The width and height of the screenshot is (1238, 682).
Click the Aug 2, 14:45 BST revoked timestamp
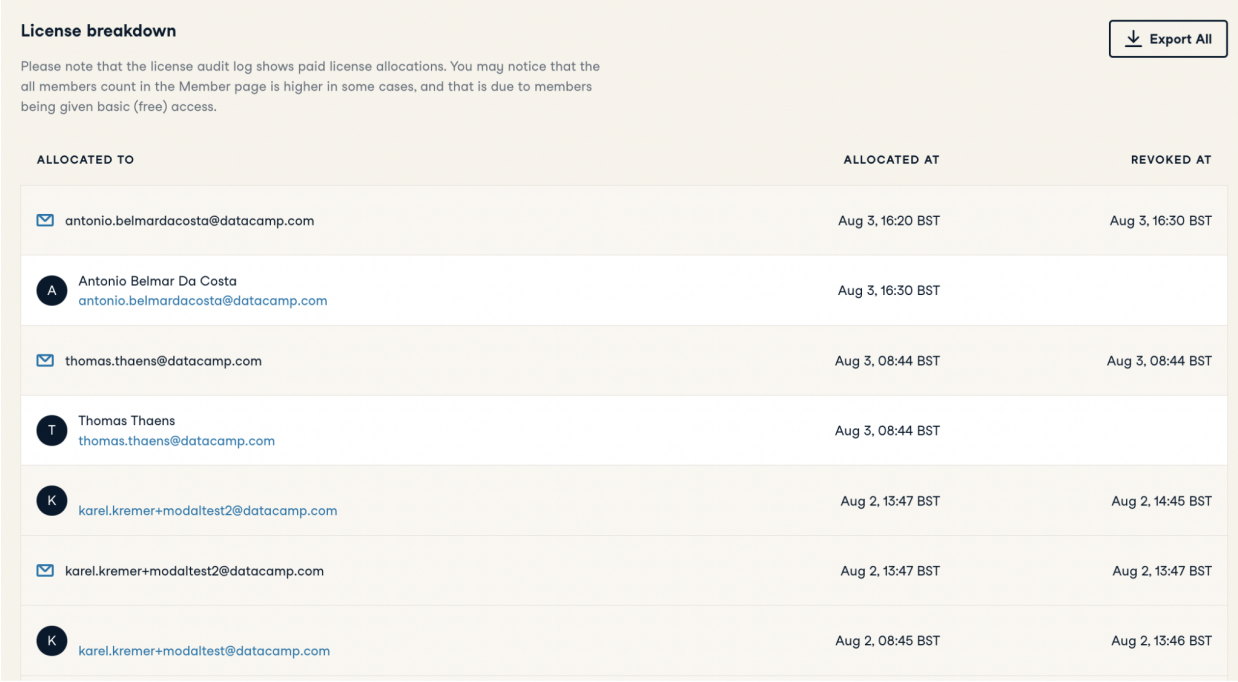click(x=1161, y=501)
